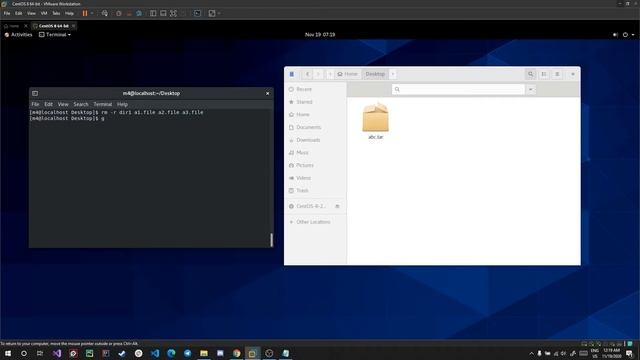
Task: Select the abc.tar archive file
Action: tap(376, 121)
